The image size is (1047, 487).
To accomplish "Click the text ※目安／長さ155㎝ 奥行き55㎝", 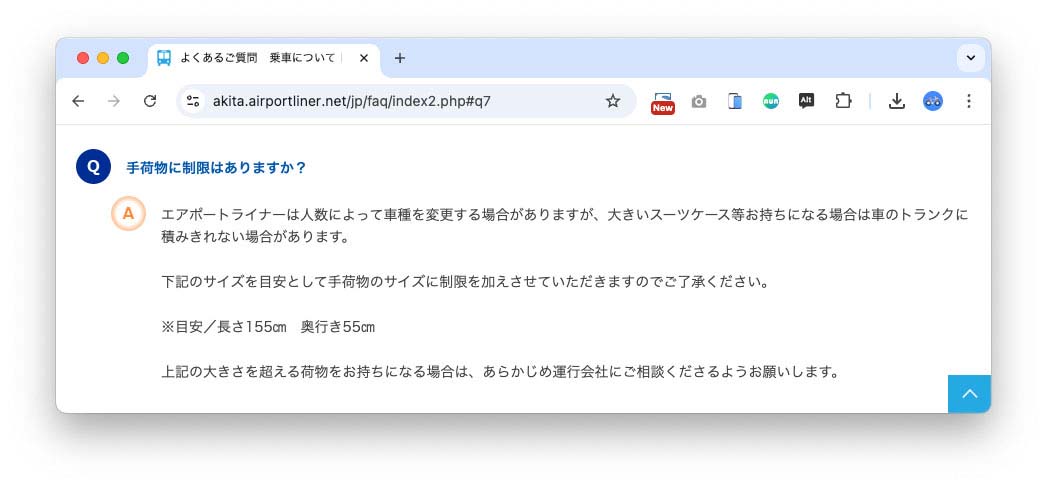I will [x=268, y=327].
